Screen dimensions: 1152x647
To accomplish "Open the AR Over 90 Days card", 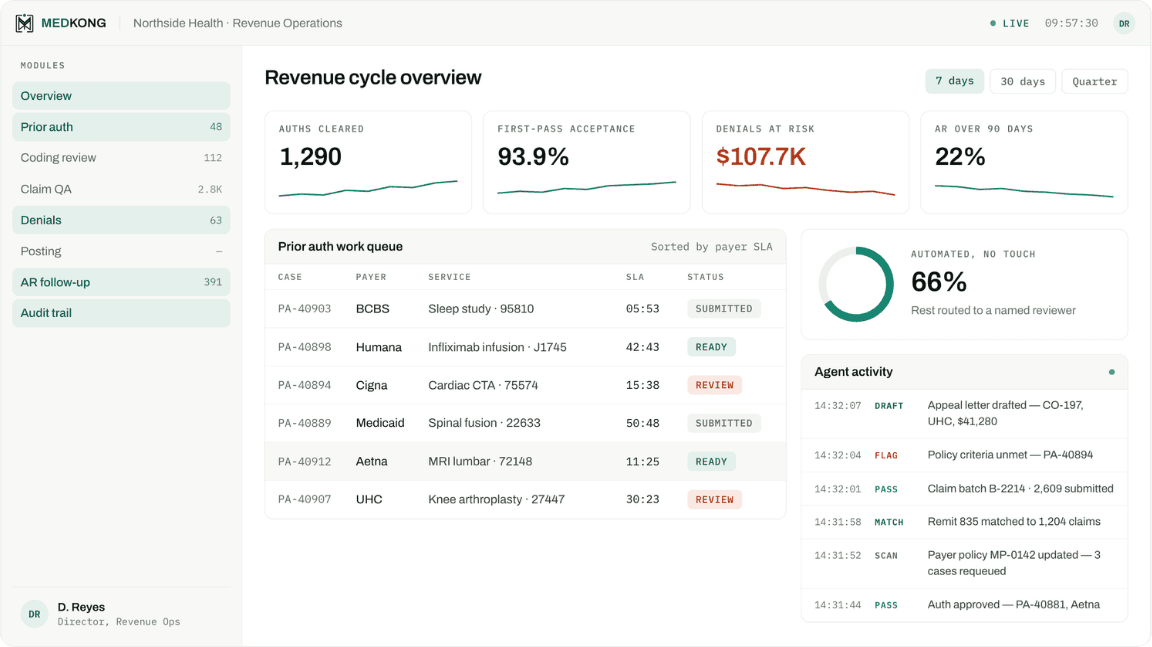I will pyautogui.click(x=1024, y=162).
